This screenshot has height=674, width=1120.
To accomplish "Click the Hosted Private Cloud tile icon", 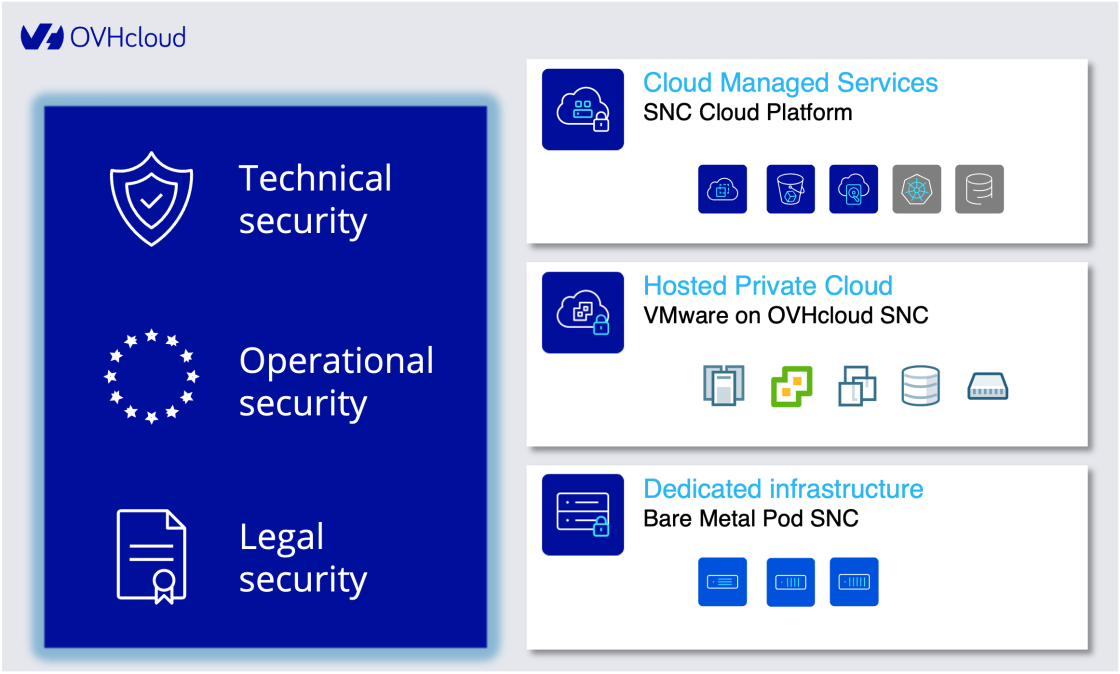I will coord(583,313).
